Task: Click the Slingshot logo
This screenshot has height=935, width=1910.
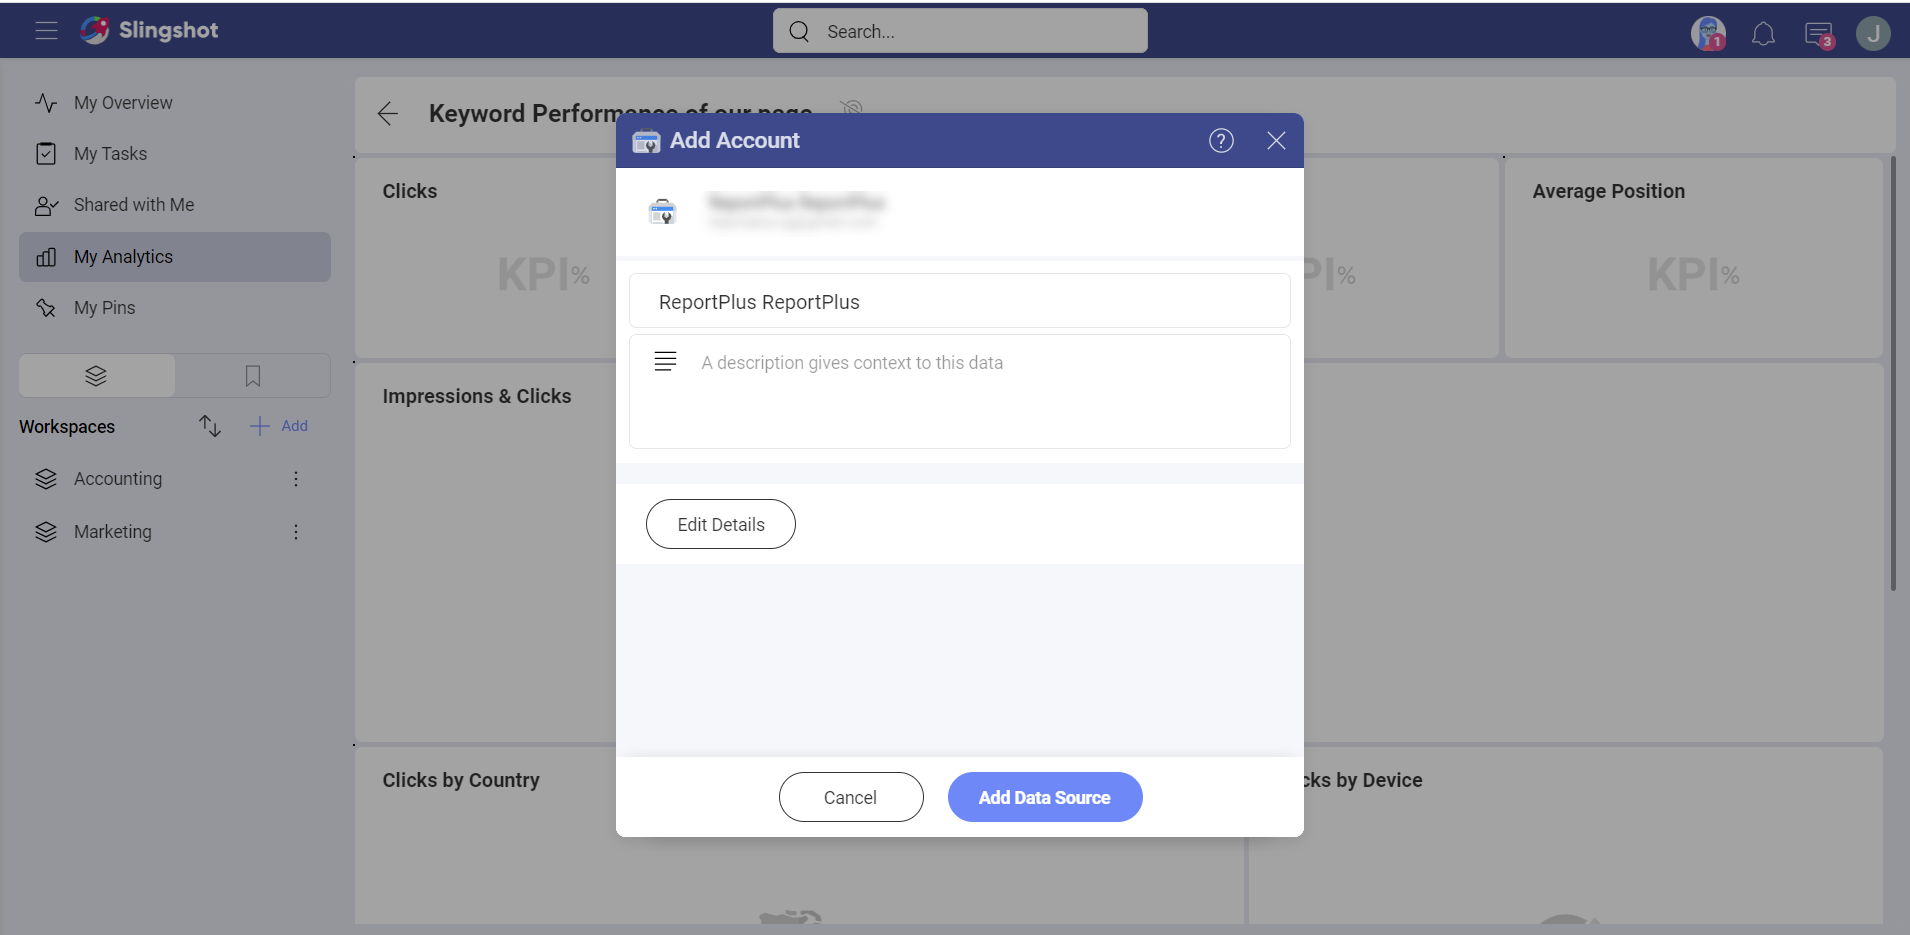Action: [149, 30]
